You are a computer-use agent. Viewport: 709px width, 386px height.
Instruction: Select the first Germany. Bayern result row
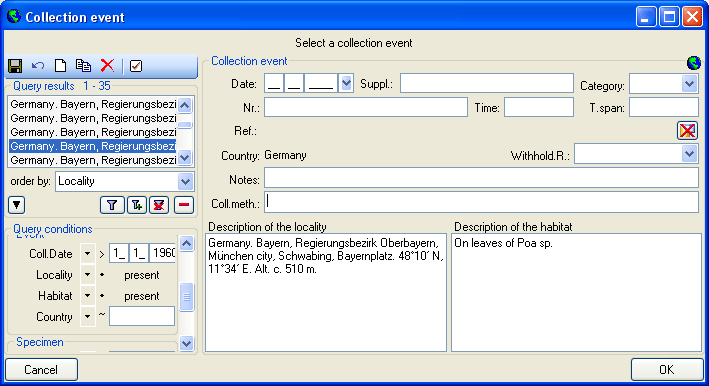93,104
